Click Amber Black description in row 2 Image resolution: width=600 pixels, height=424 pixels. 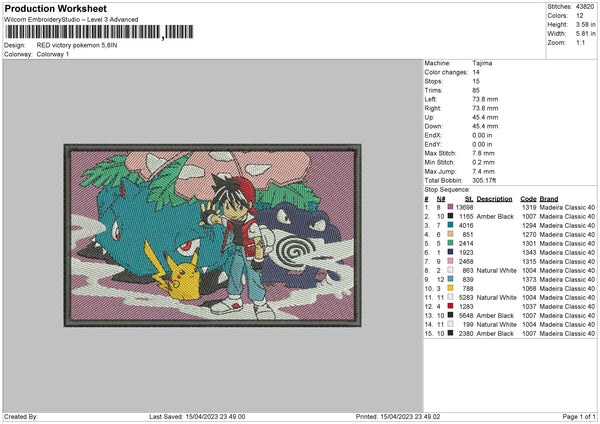click(495, 217)
